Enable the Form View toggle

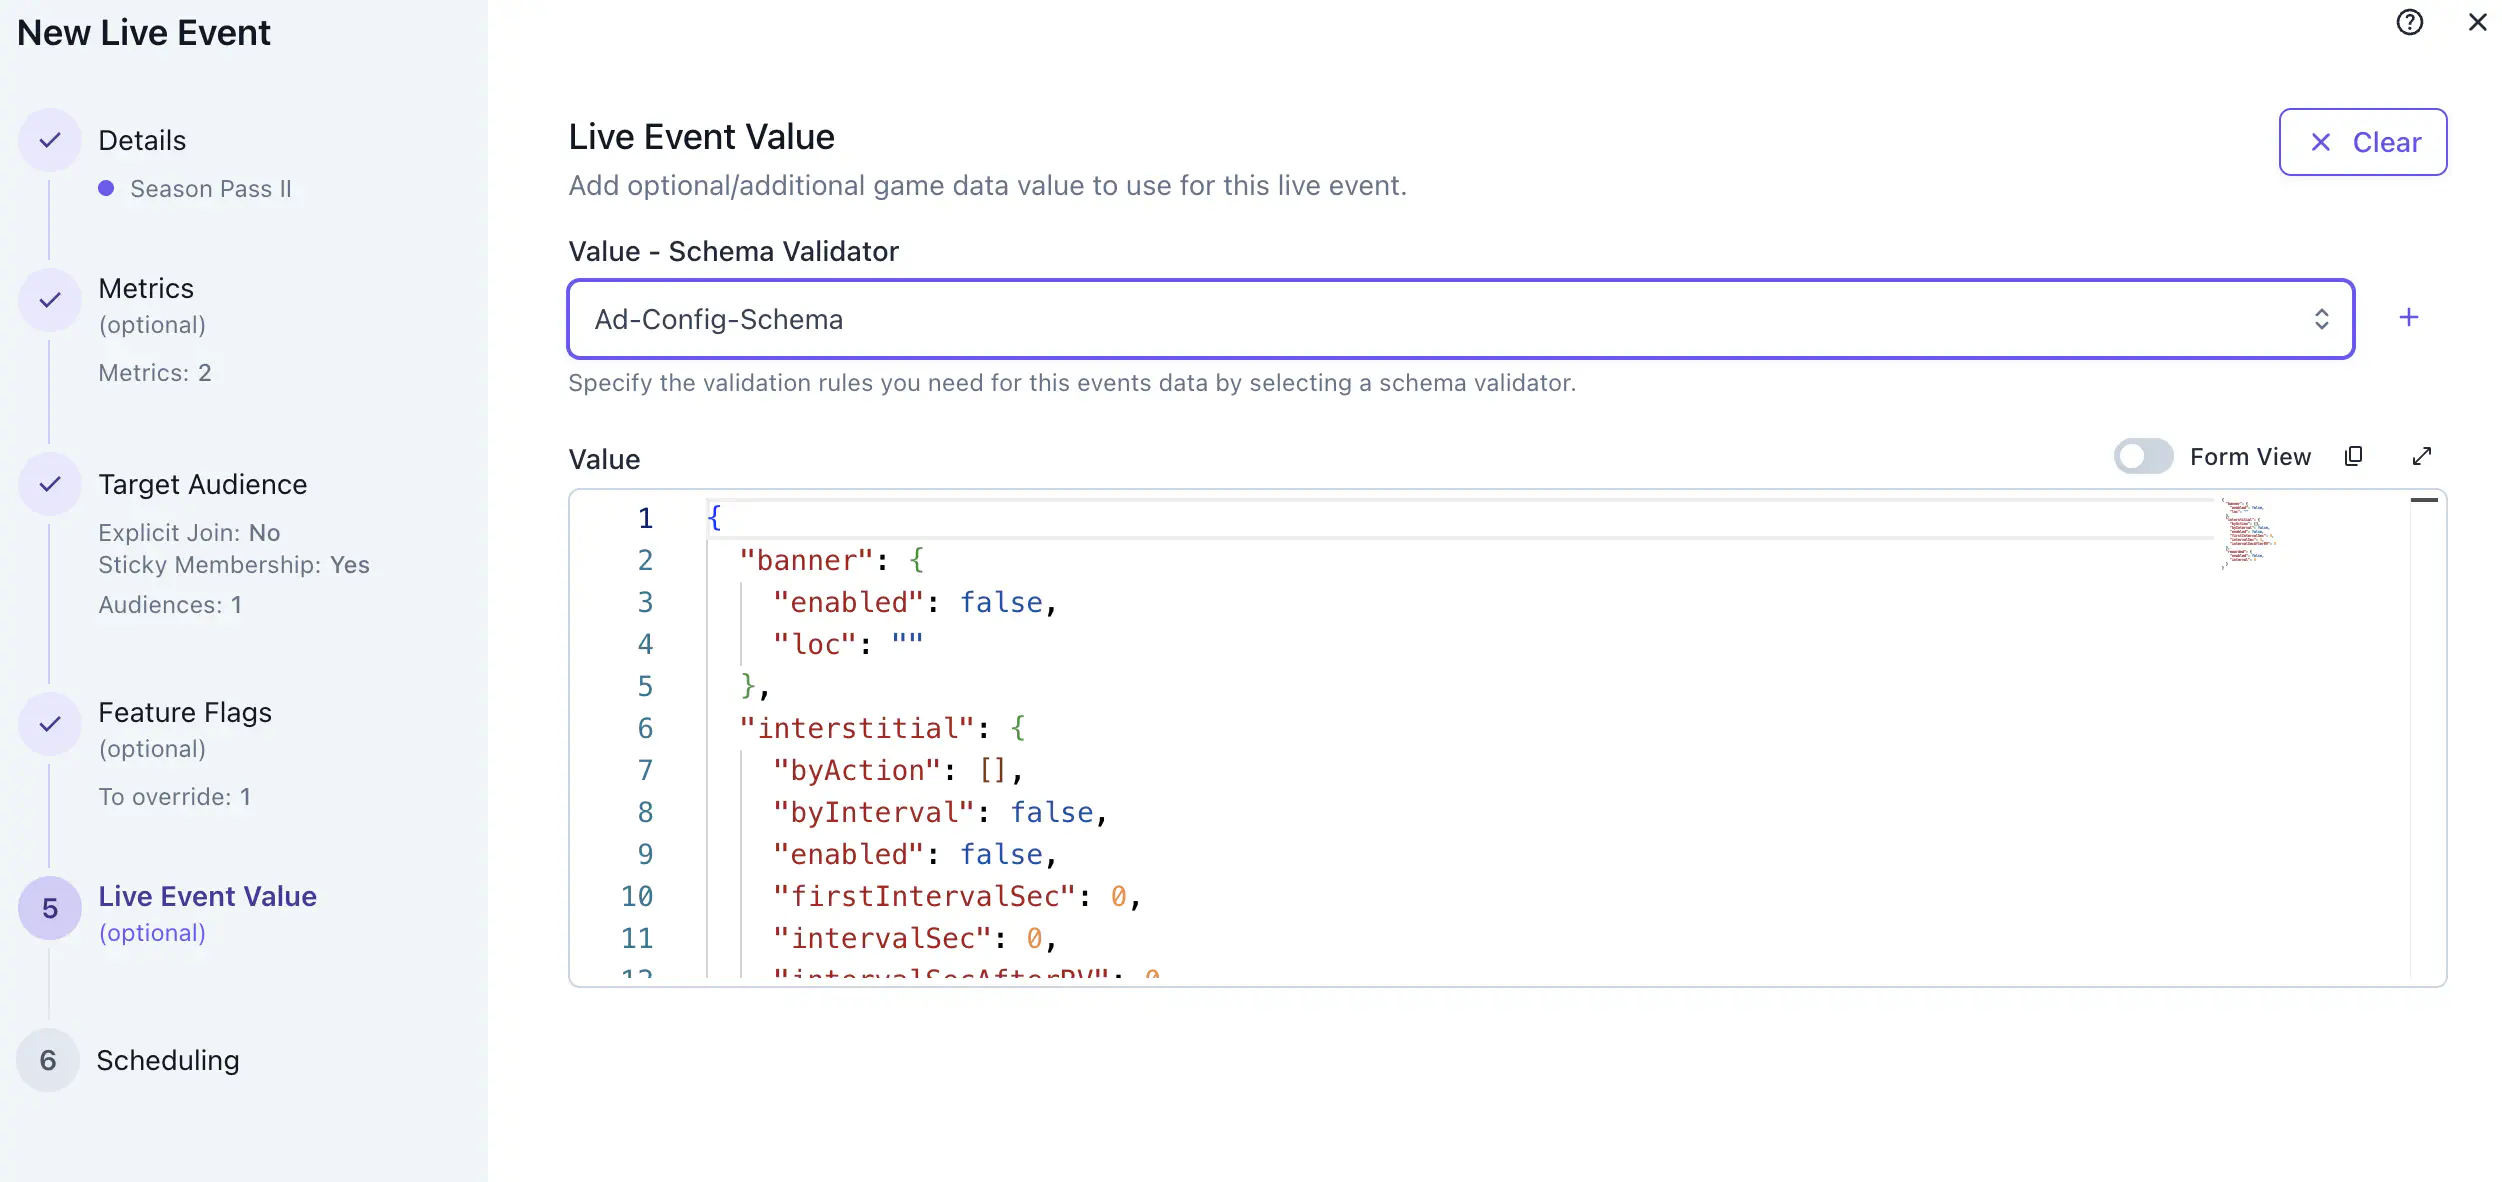coord(2142,456)
